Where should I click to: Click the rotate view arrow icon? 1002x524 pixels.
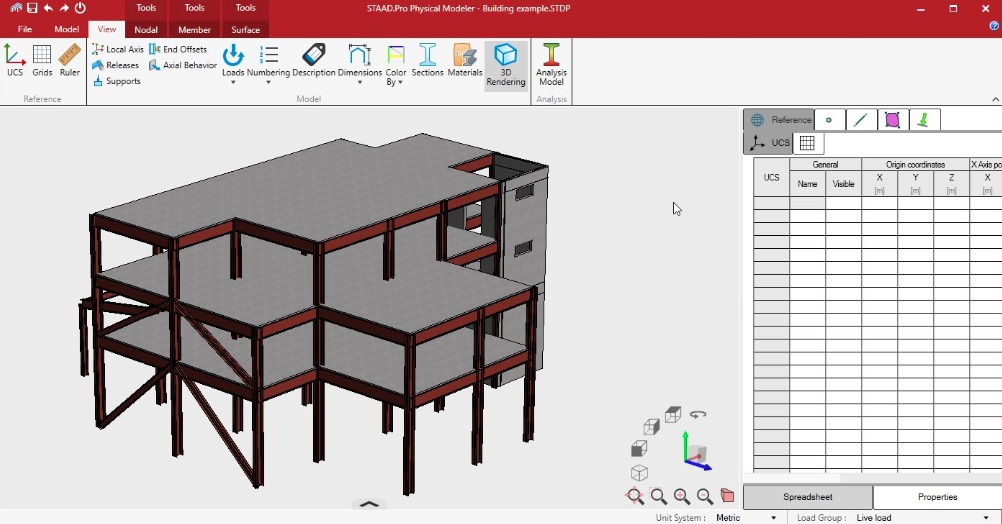(698, 414)
